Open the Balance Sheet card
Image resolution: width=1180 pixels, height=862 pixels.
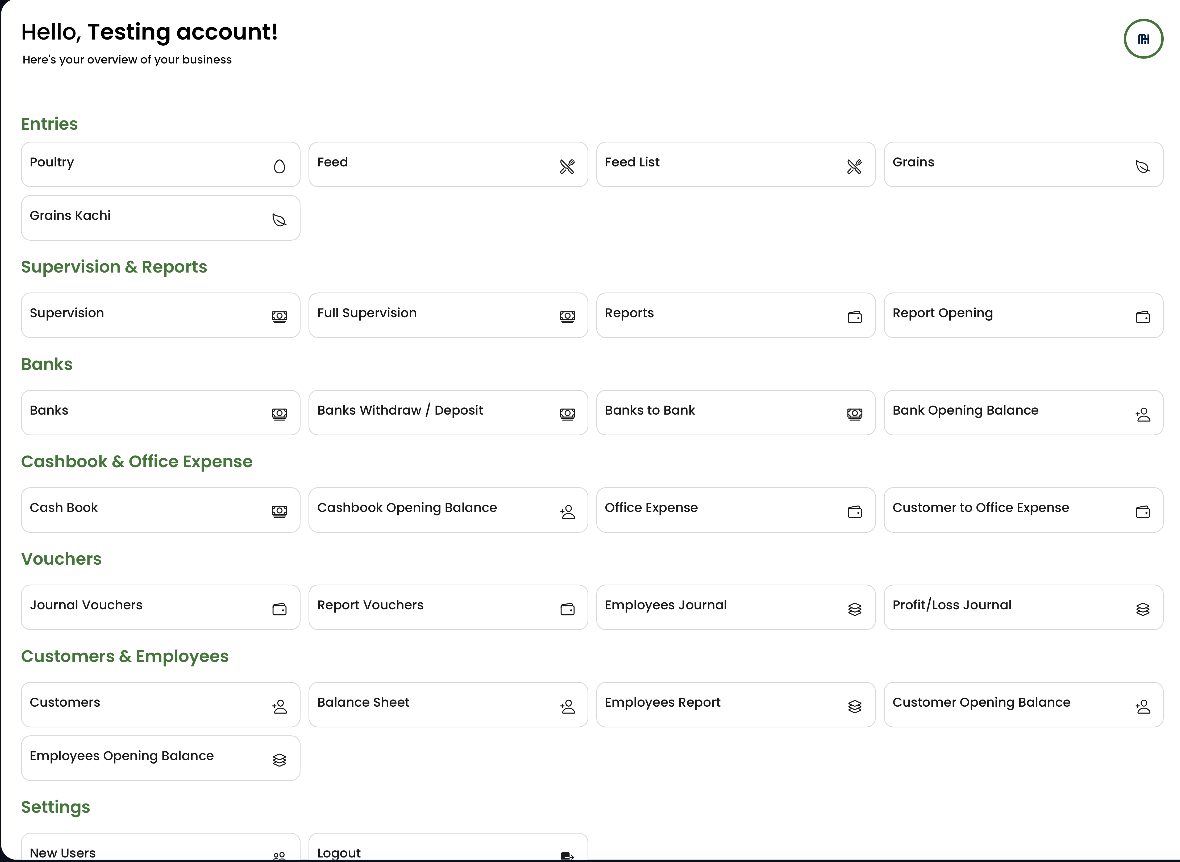(448, 704)
